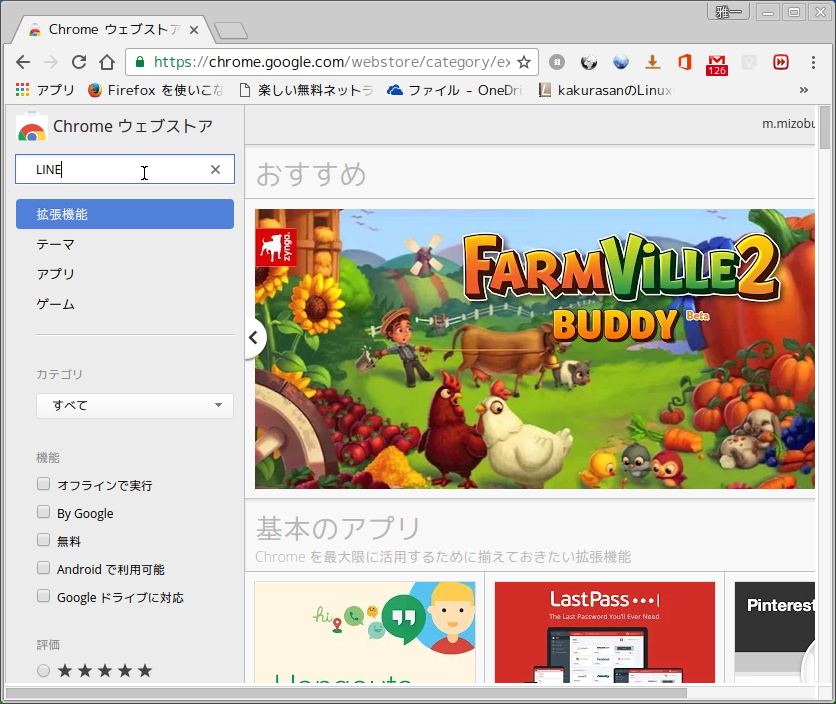Focus the LINE search input field
Screen dimensions: 836x704
tap(125, 169)
